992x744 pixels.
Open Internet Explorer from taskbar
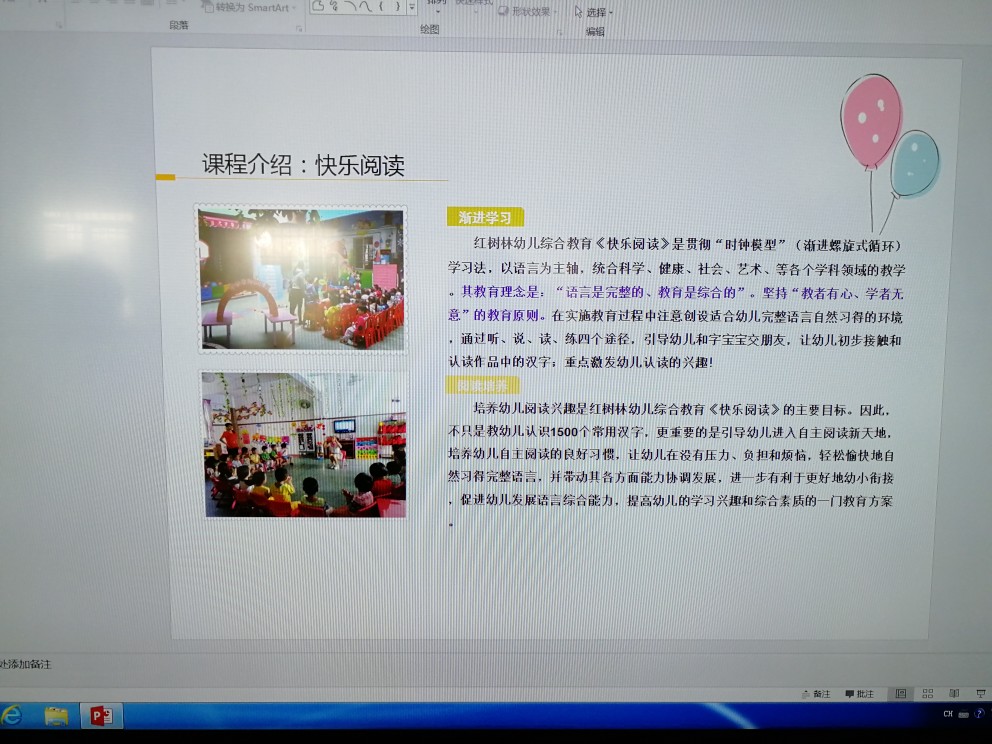(x=12, y=715)
